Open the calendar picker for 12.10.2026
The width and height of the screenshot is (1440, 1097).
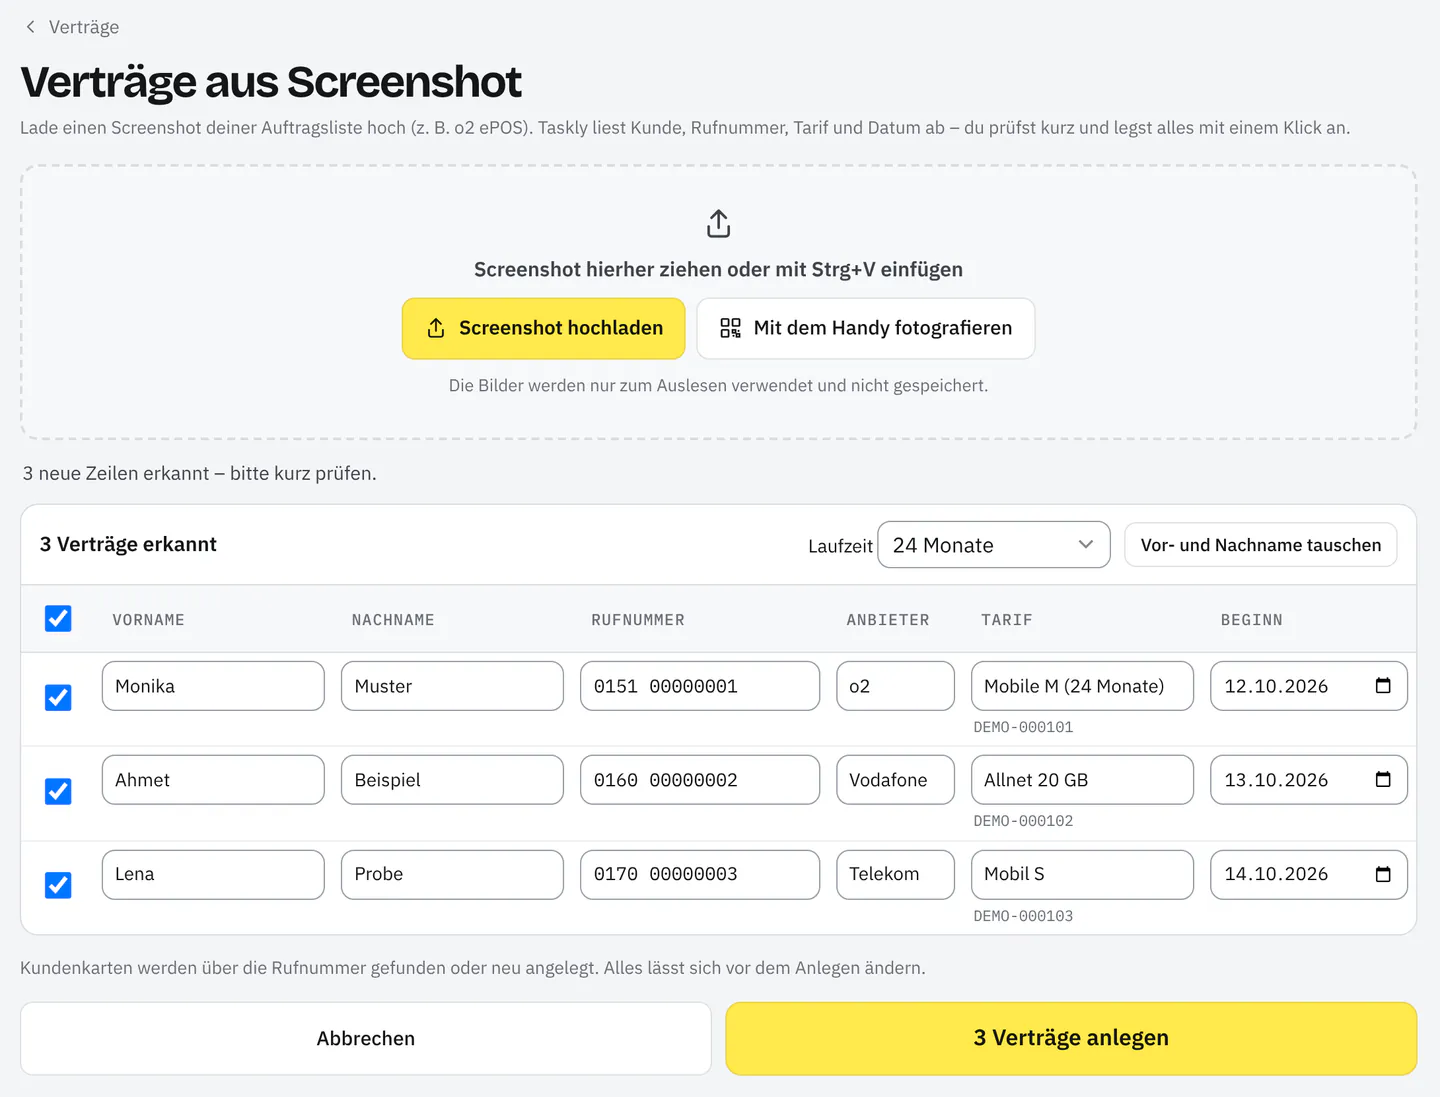click(1383, 686)
